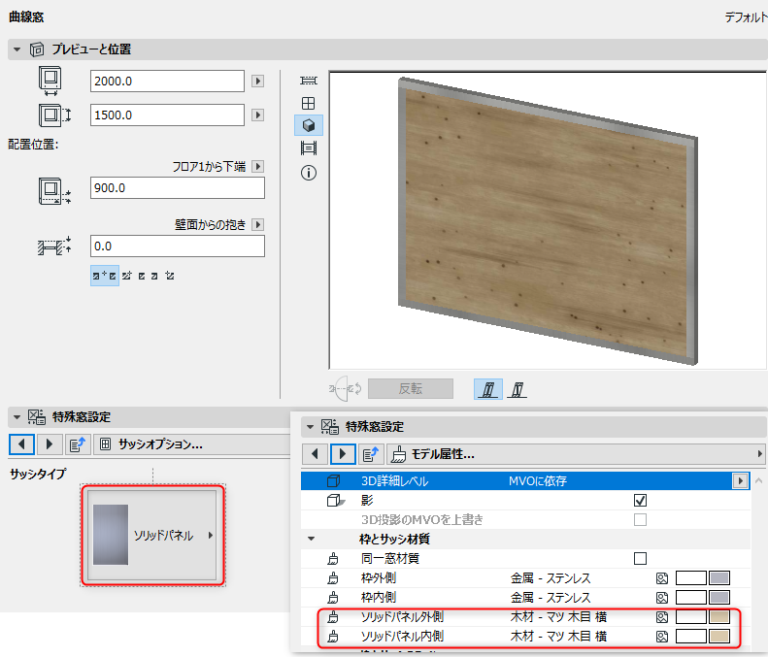Select the second opening orientation icon
768x657 pixels.
[x=517, y=389]
